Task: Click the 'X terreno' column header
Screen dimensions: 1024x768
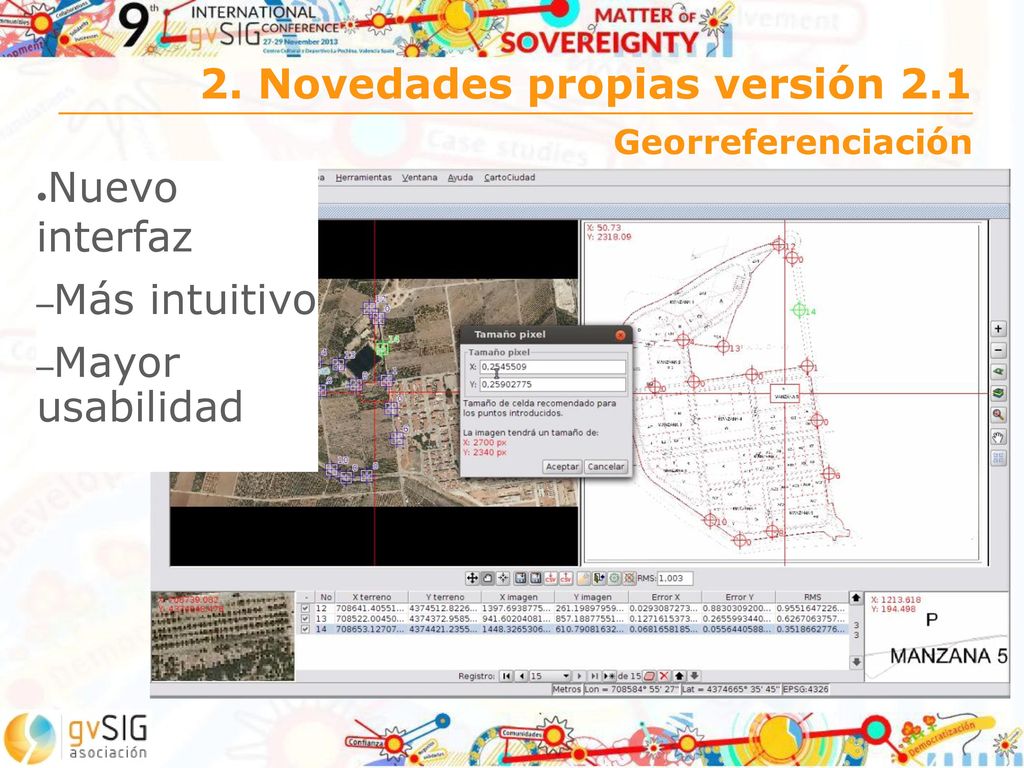Action: click(372, 597)
